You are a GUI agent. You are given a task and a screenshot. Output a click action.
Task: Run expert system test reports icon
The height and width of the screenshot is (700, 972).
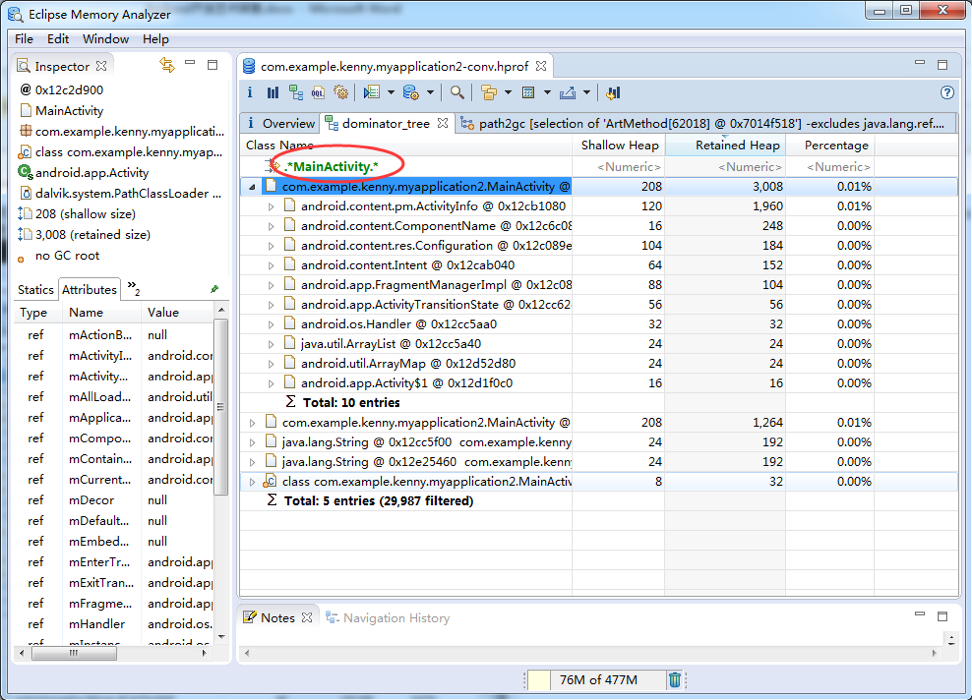pyautogui.click(x=372, y=93)
